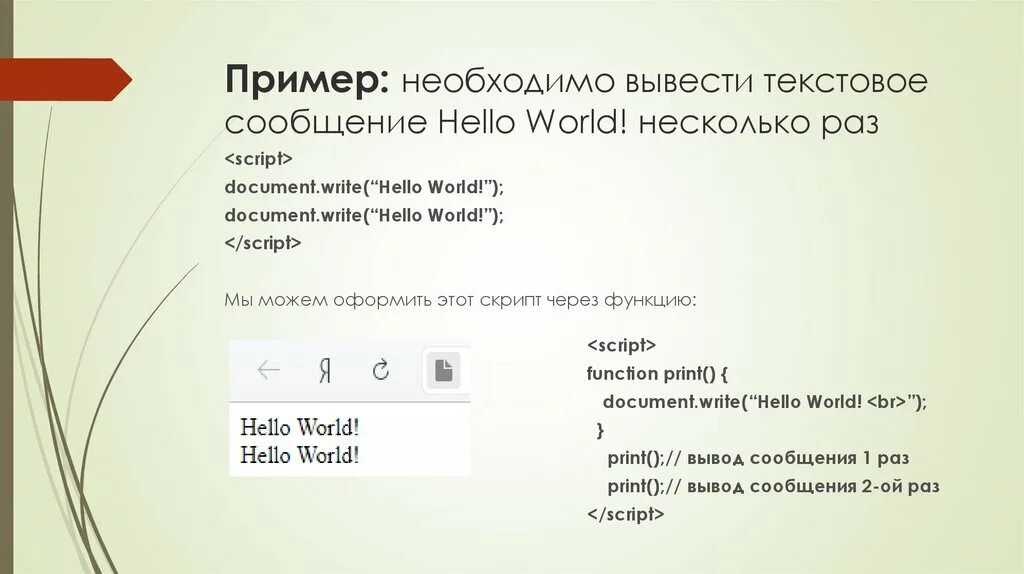Click the first opening <script> tag

click(259, 159)
